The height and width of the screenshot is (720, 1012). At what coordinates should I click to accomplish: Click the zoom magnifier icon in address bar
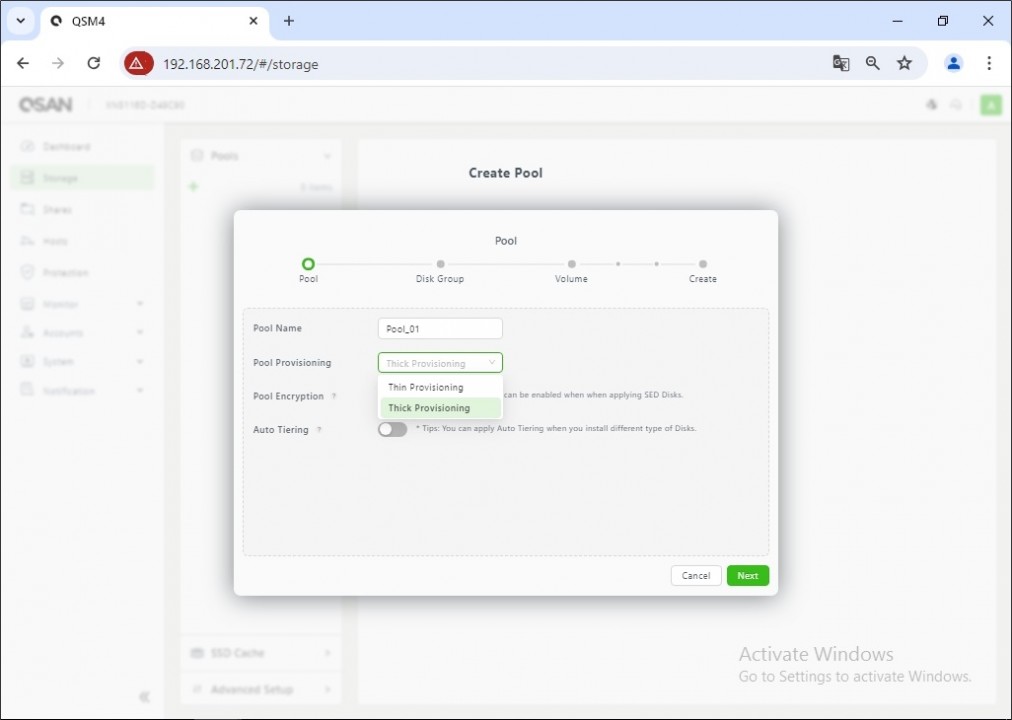click(x=873, y=63)
